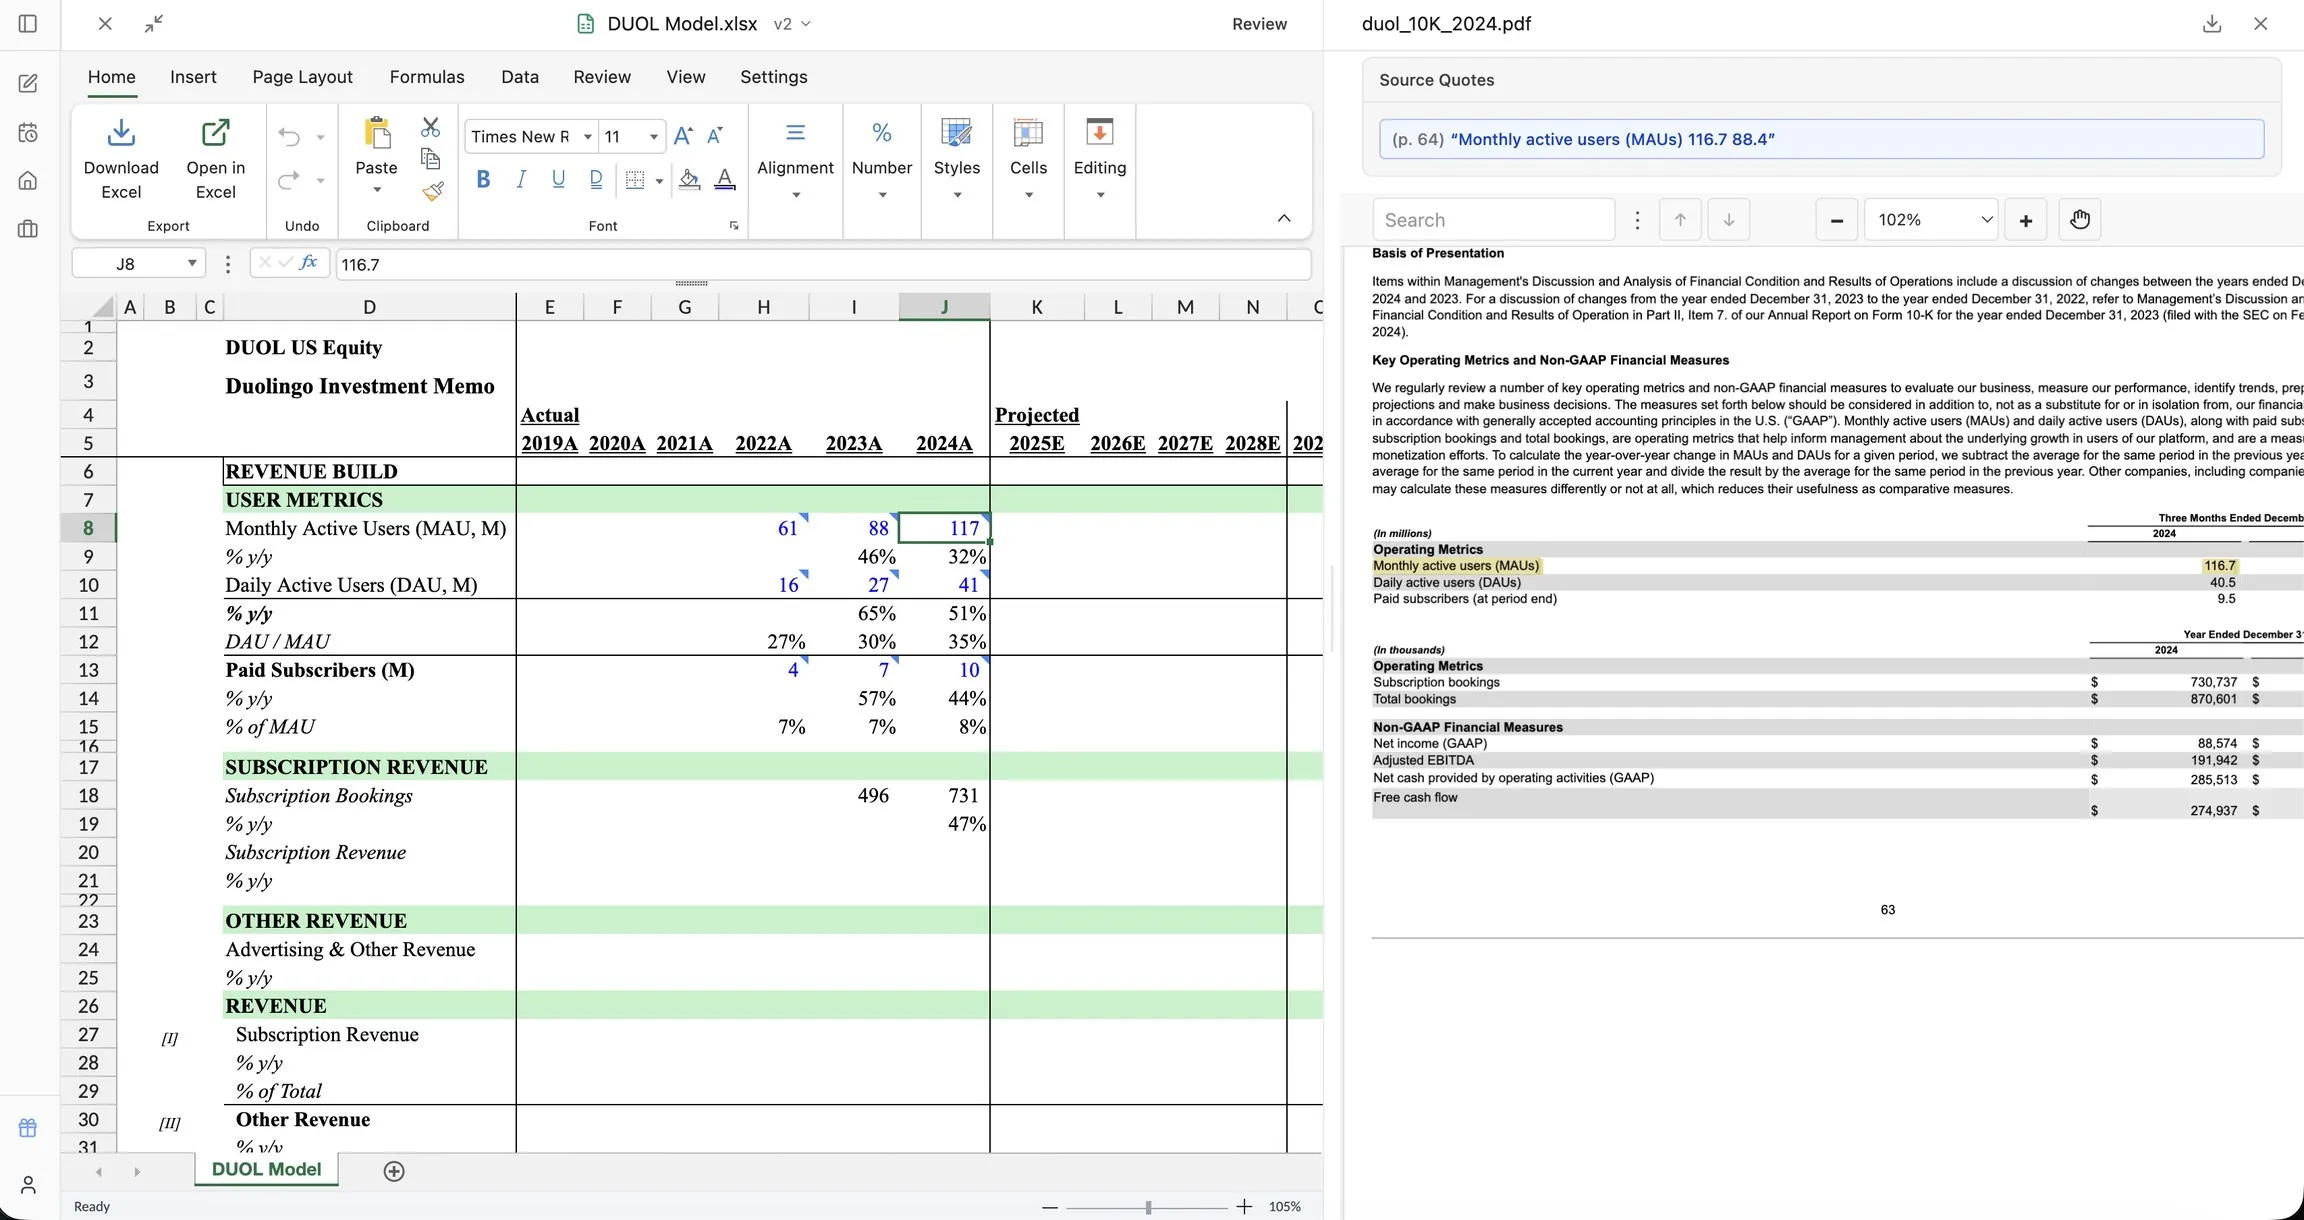Click the Download Excel icon
Viewport: 2304px width, 1220px height.
pos(121,133)
